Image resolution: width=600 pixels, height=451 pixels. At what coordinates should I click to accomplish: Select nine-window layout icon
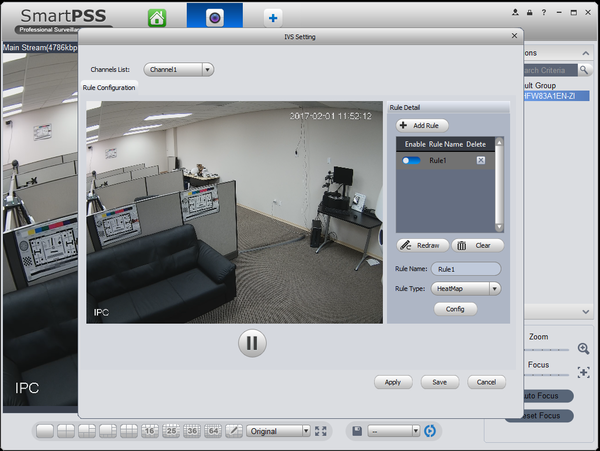pyautogui.click(x=129, y=431)
